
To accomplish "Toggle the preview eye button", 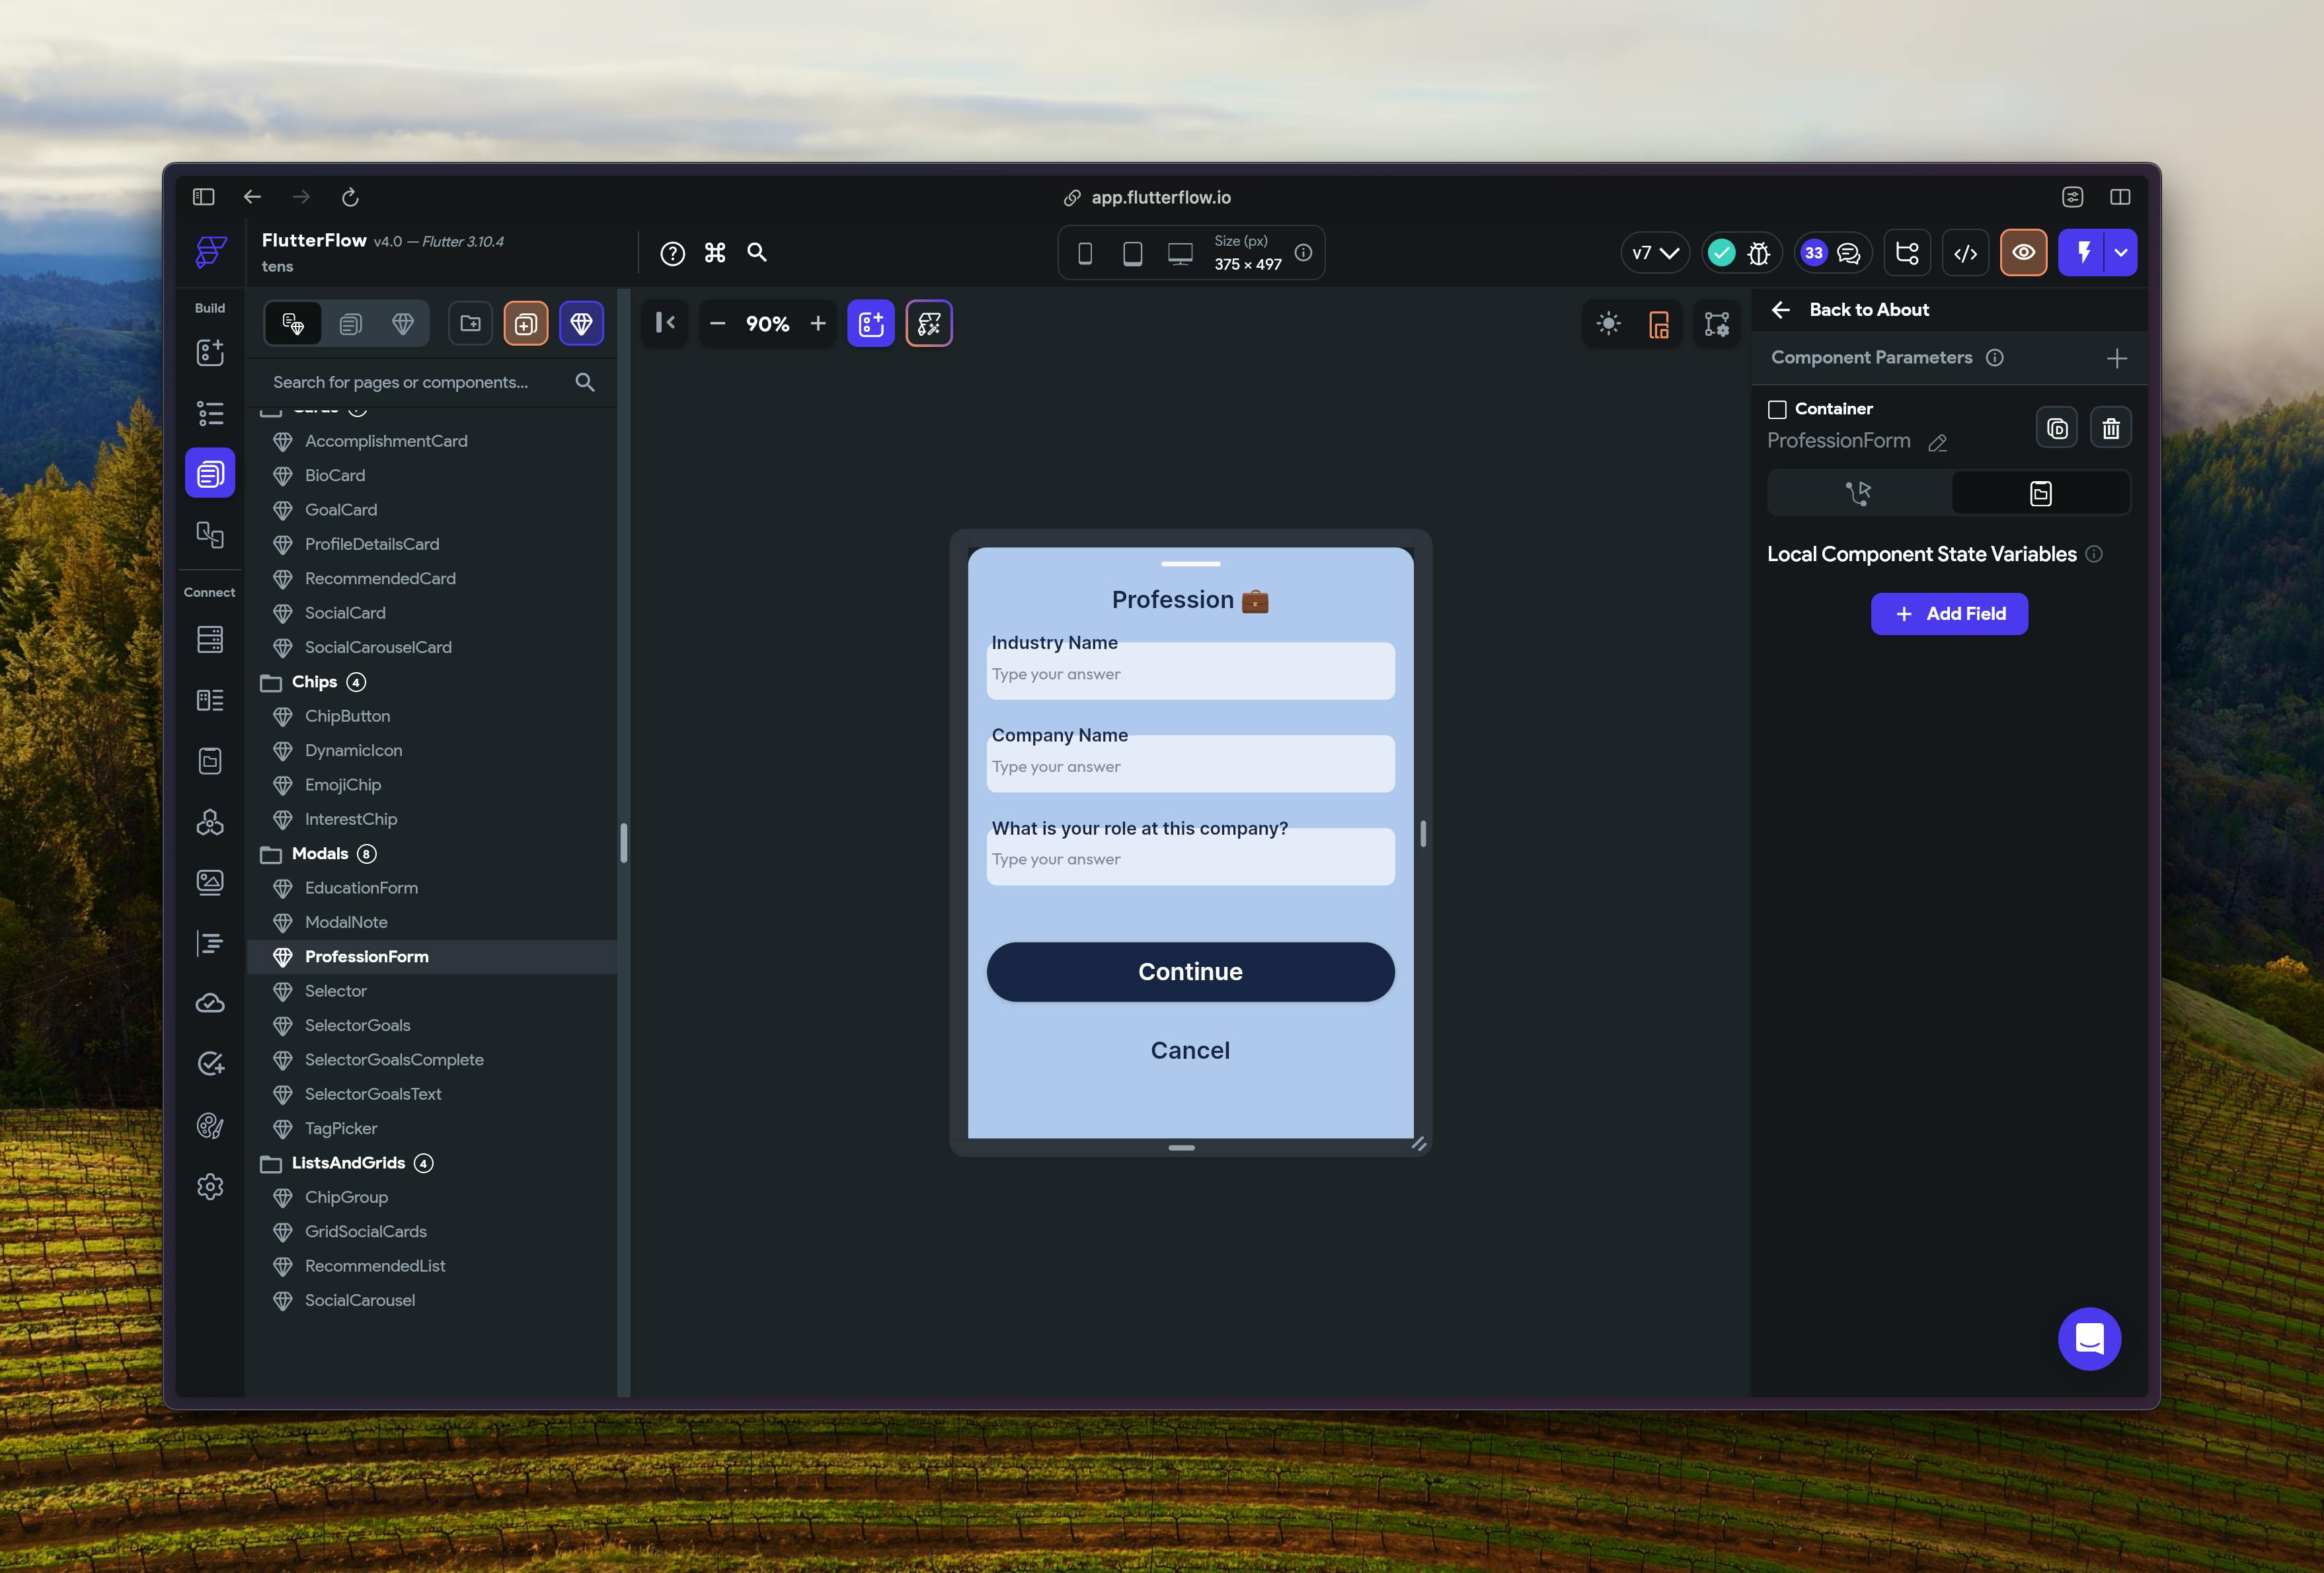I will (2023, 253).
